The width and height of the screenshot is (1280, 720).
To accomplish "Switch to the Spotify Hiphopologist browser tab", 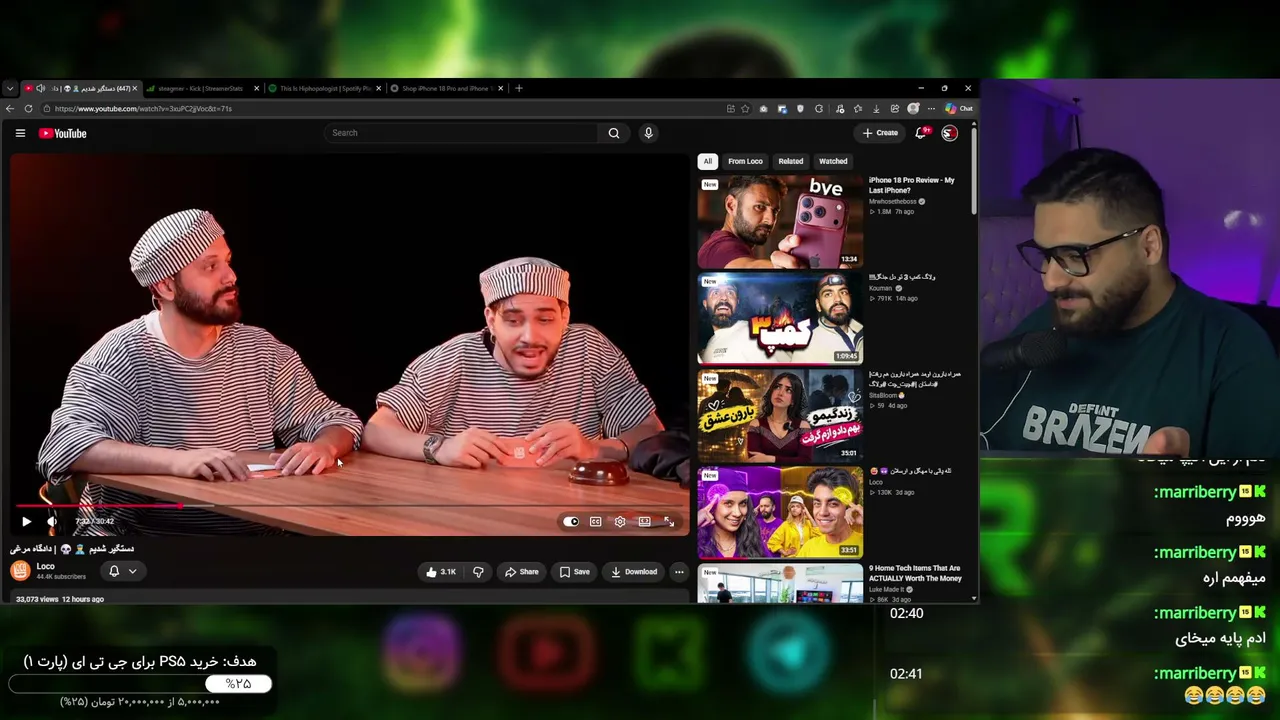I will tap(325, 88).
